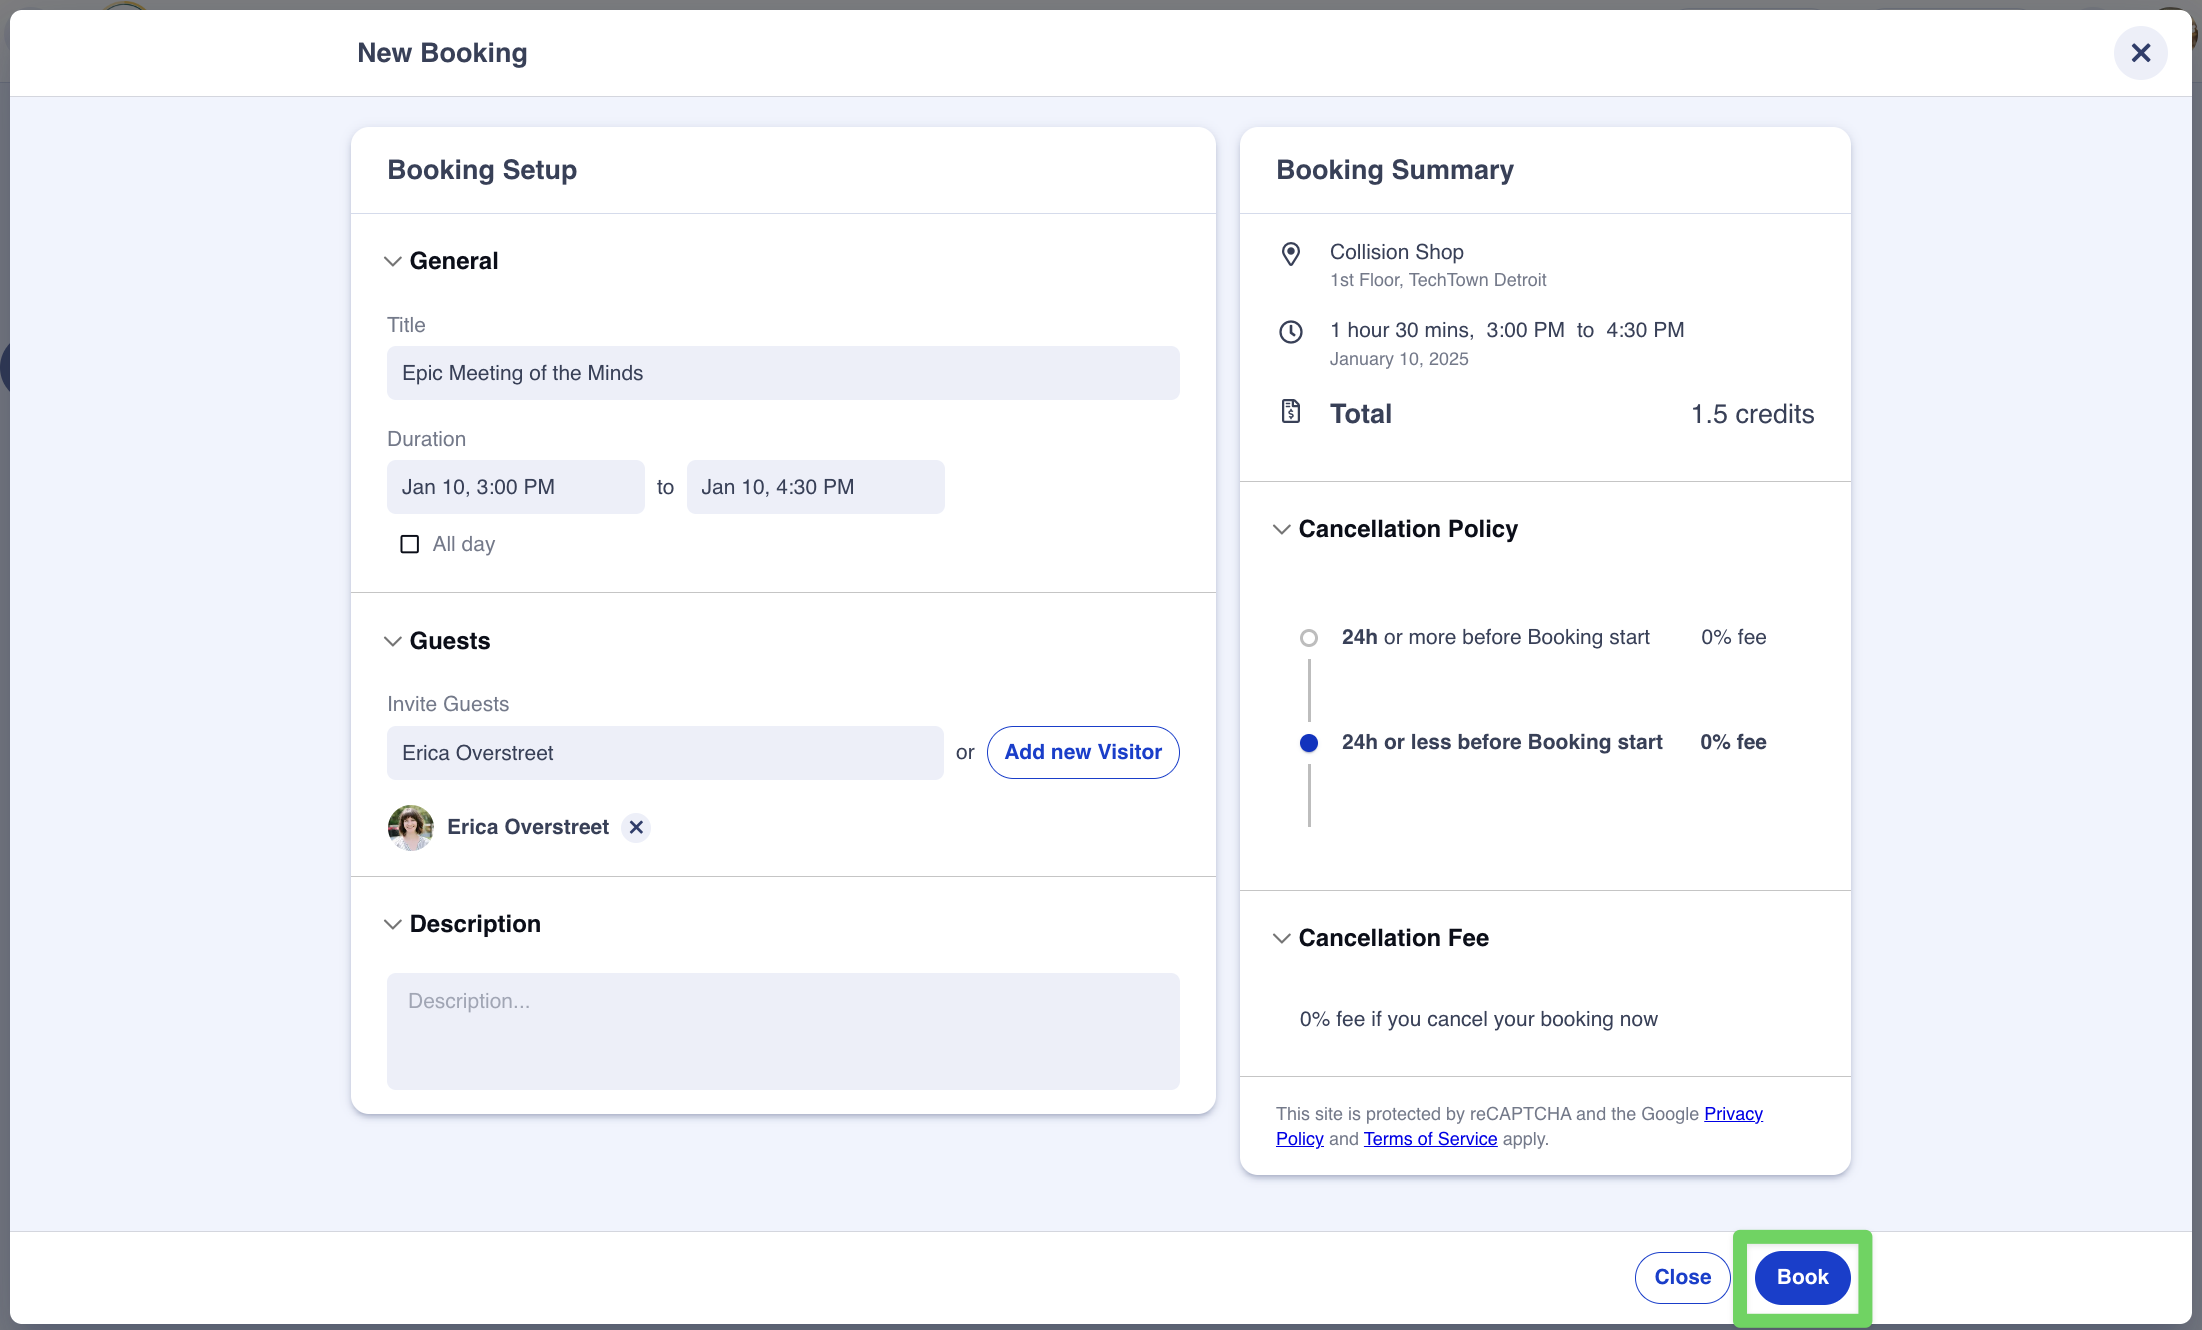Click Erica Overstreet's avatar photo
2202x1330 pixels.
point(410,827)
